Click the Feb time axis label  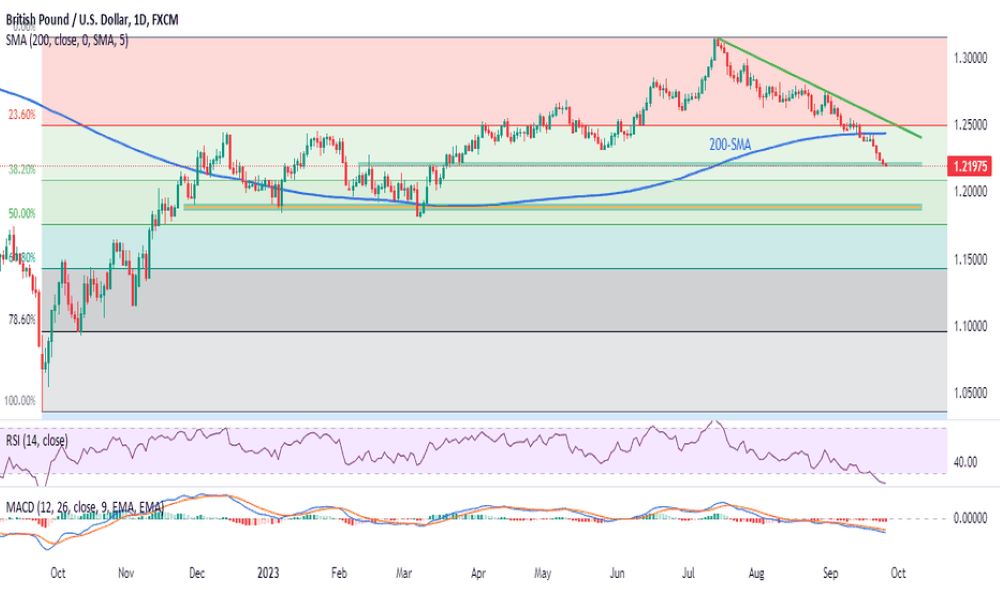click(x=339, y=573)
